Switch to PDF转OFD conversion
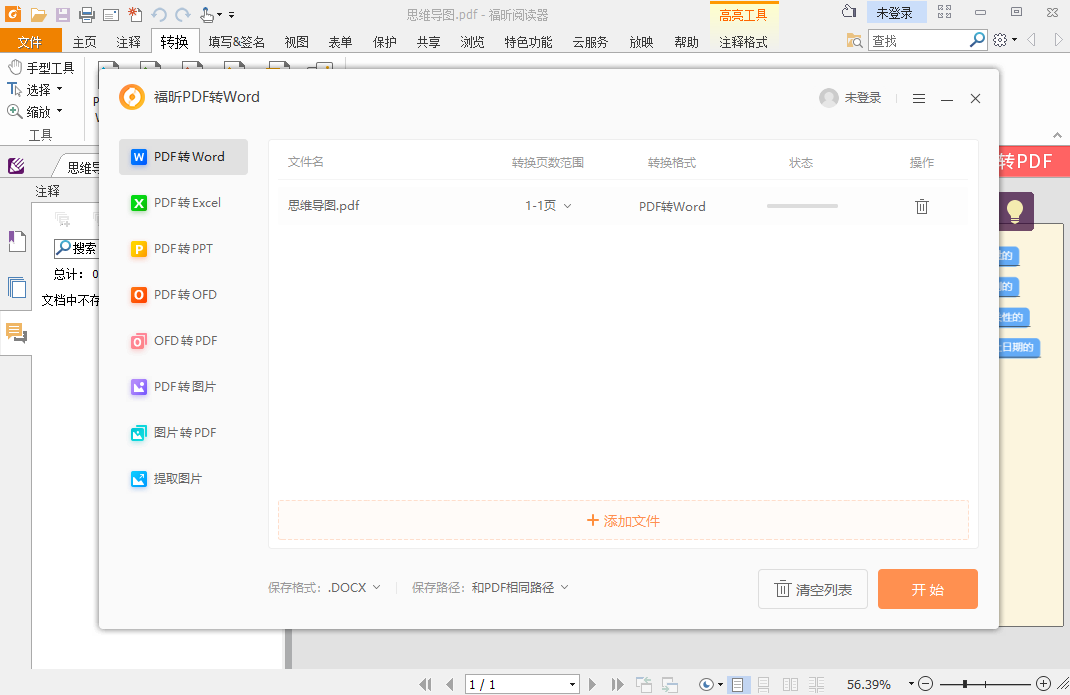1070x695 pixels. (x=183, y=294)
